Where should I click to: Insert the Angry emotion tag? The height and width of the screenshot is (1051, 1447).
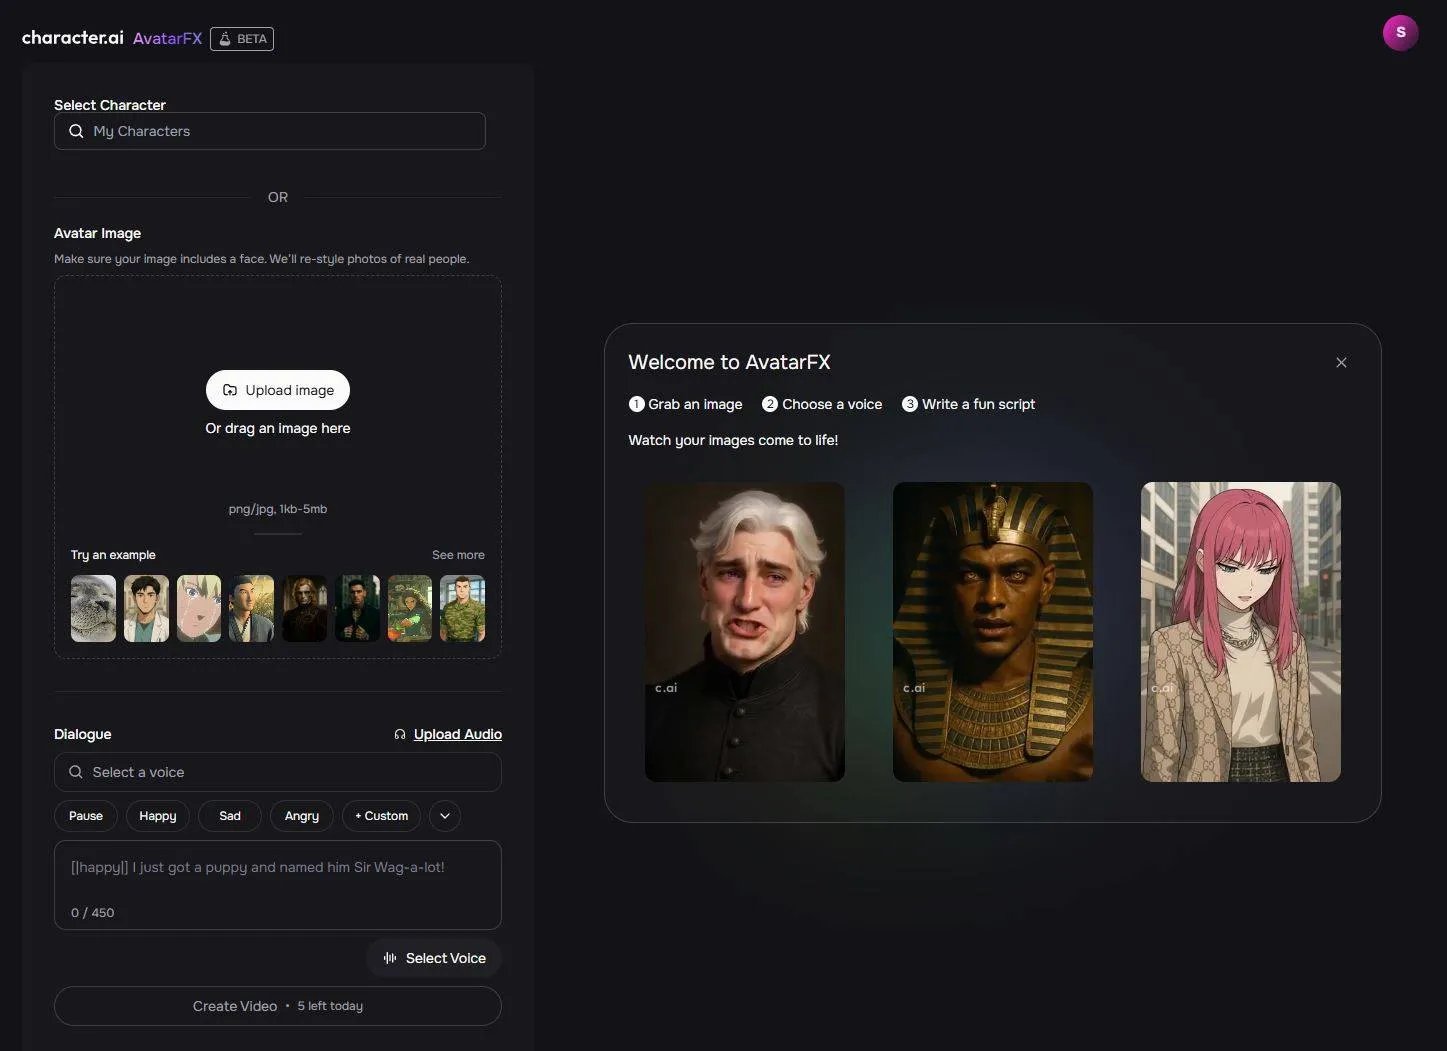coord(301,816)
